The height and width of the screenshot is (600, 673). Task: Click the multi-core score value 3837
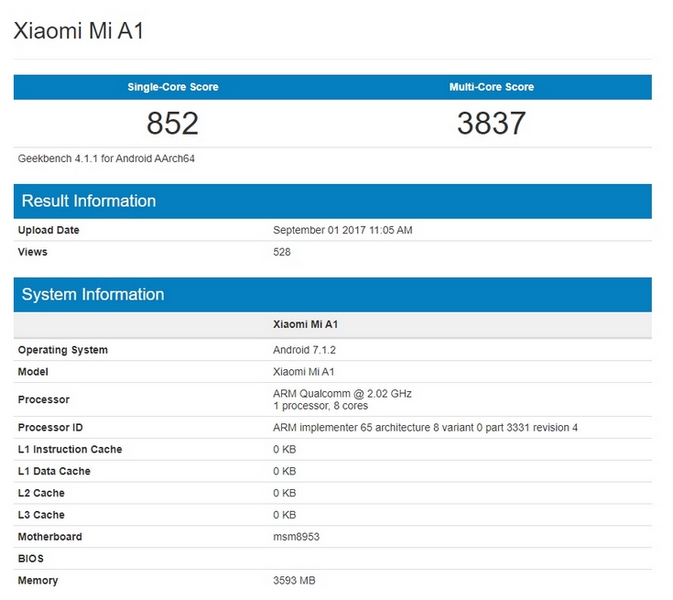(491, 123)
